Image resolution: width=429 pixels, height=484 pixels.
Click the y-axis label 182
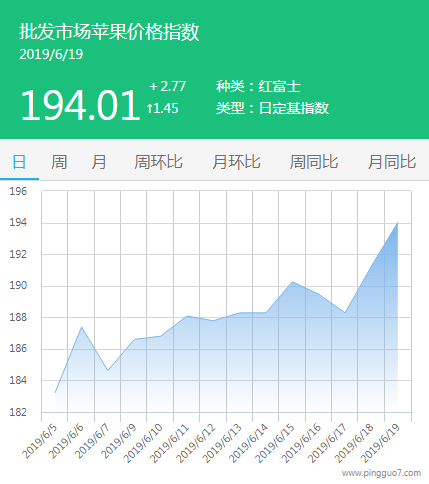click(x=18, y=412)
